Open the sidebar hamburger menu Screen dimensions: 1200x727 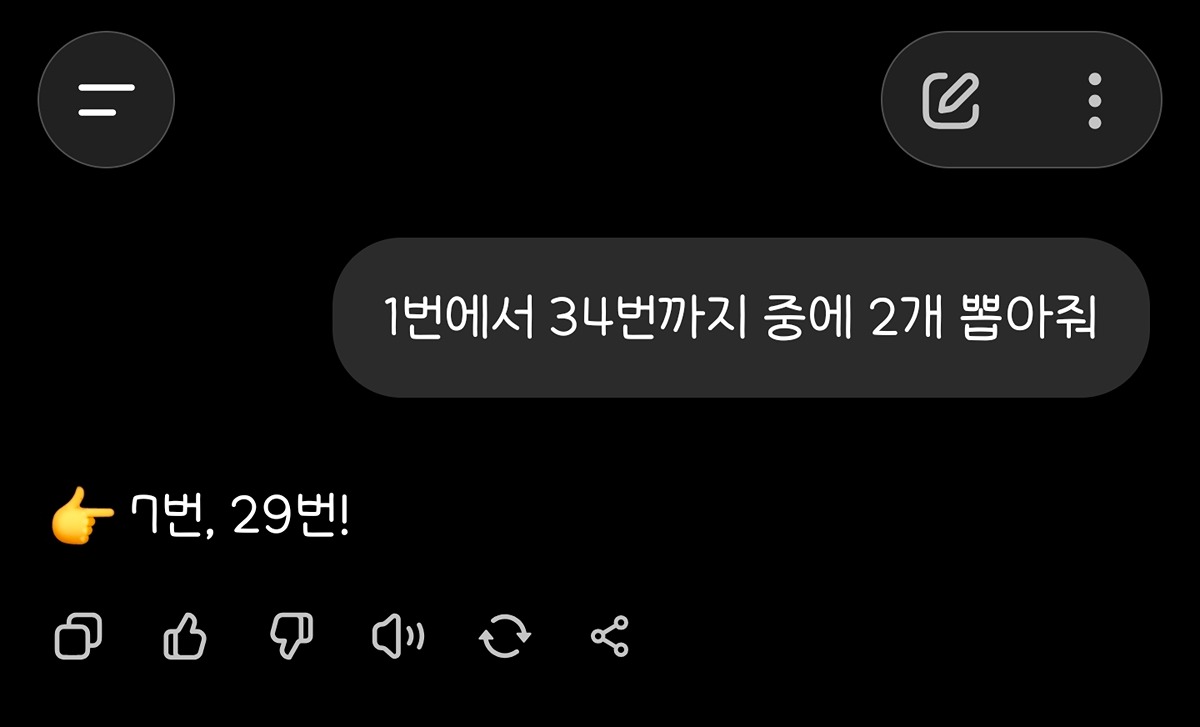click(106, 99)
